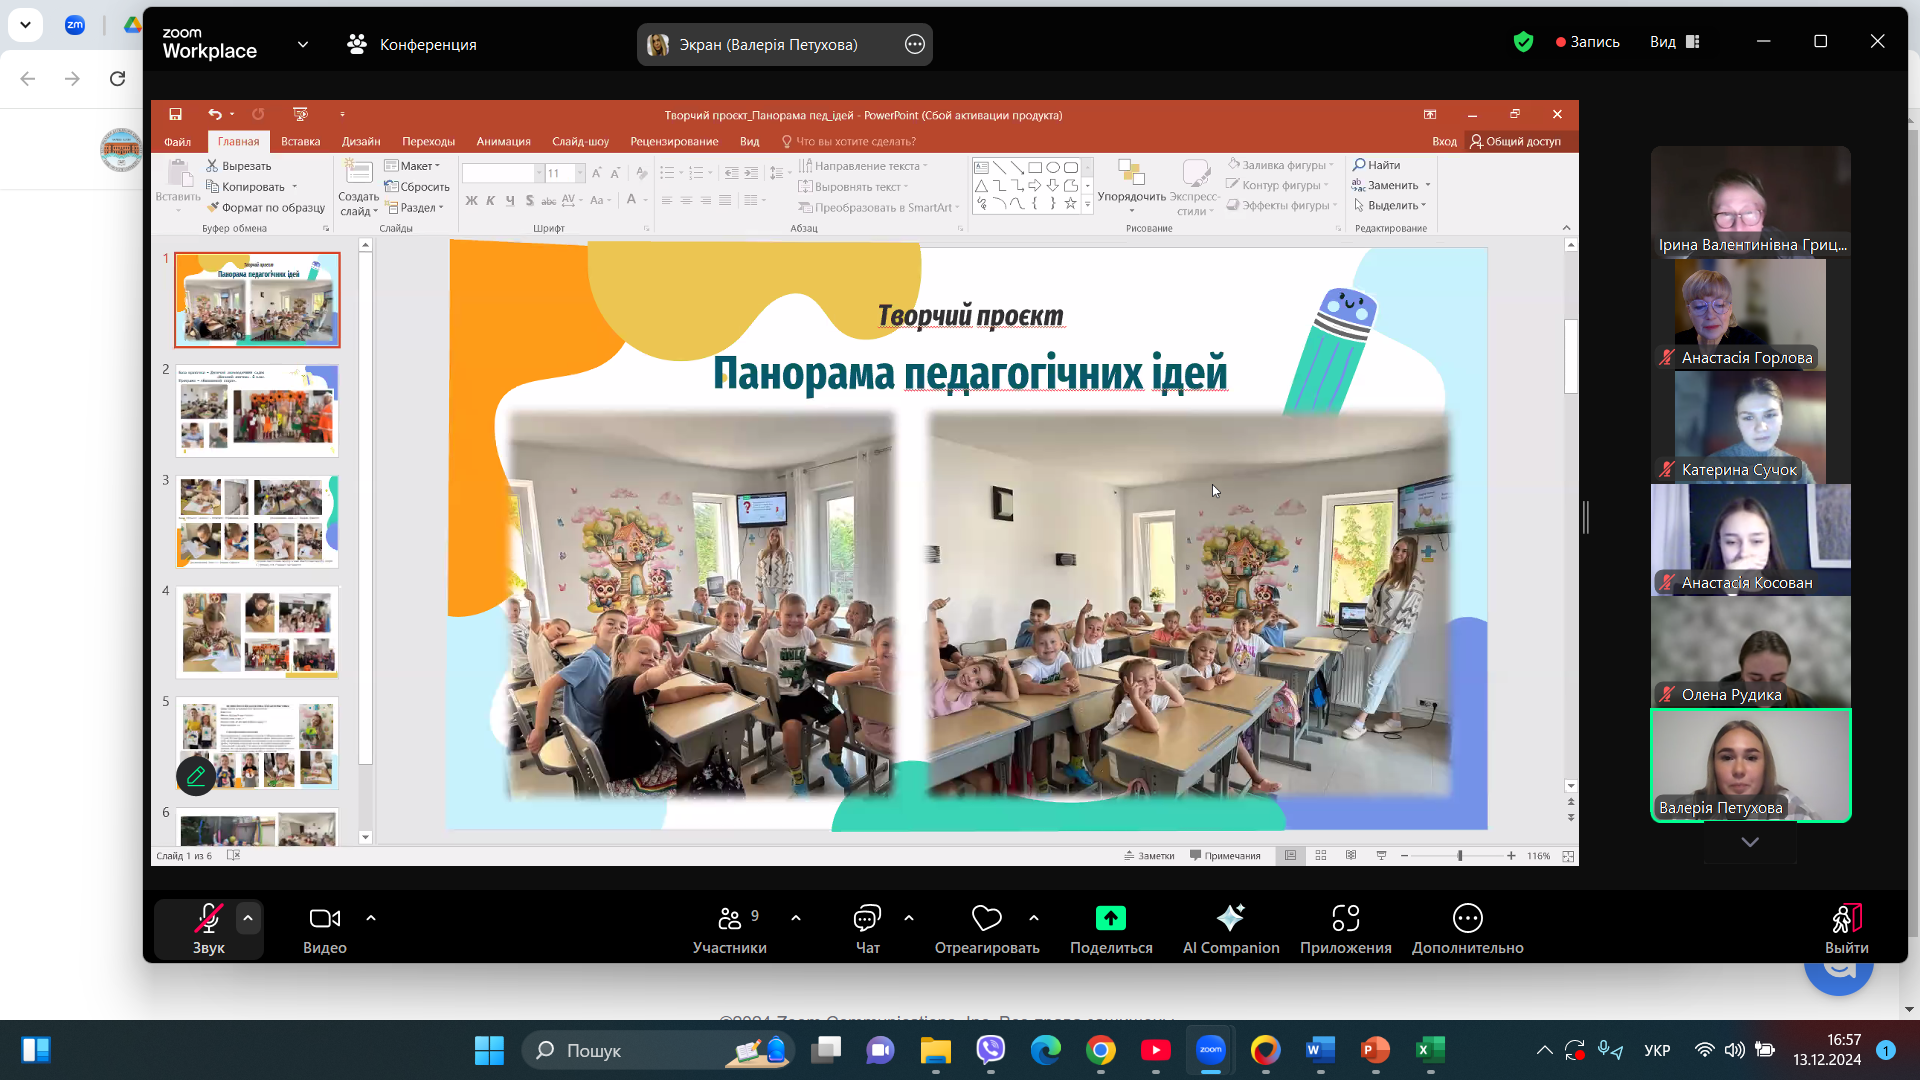Viewport: 1920px width, 1080px height.
Task: Switch to the Анимация ribbon tab
Action: pos(503,142)
